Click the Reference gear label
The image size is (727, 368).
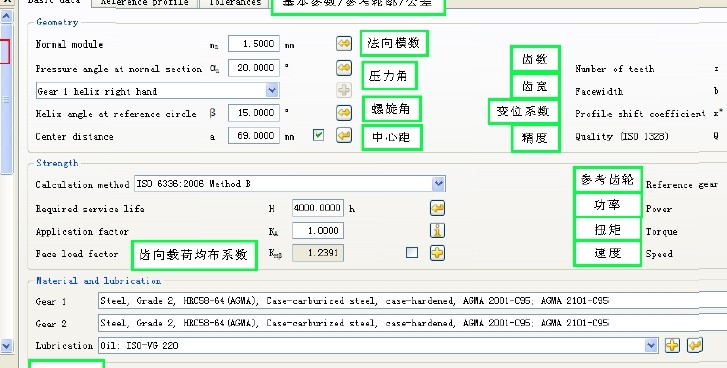click(682, 184)
